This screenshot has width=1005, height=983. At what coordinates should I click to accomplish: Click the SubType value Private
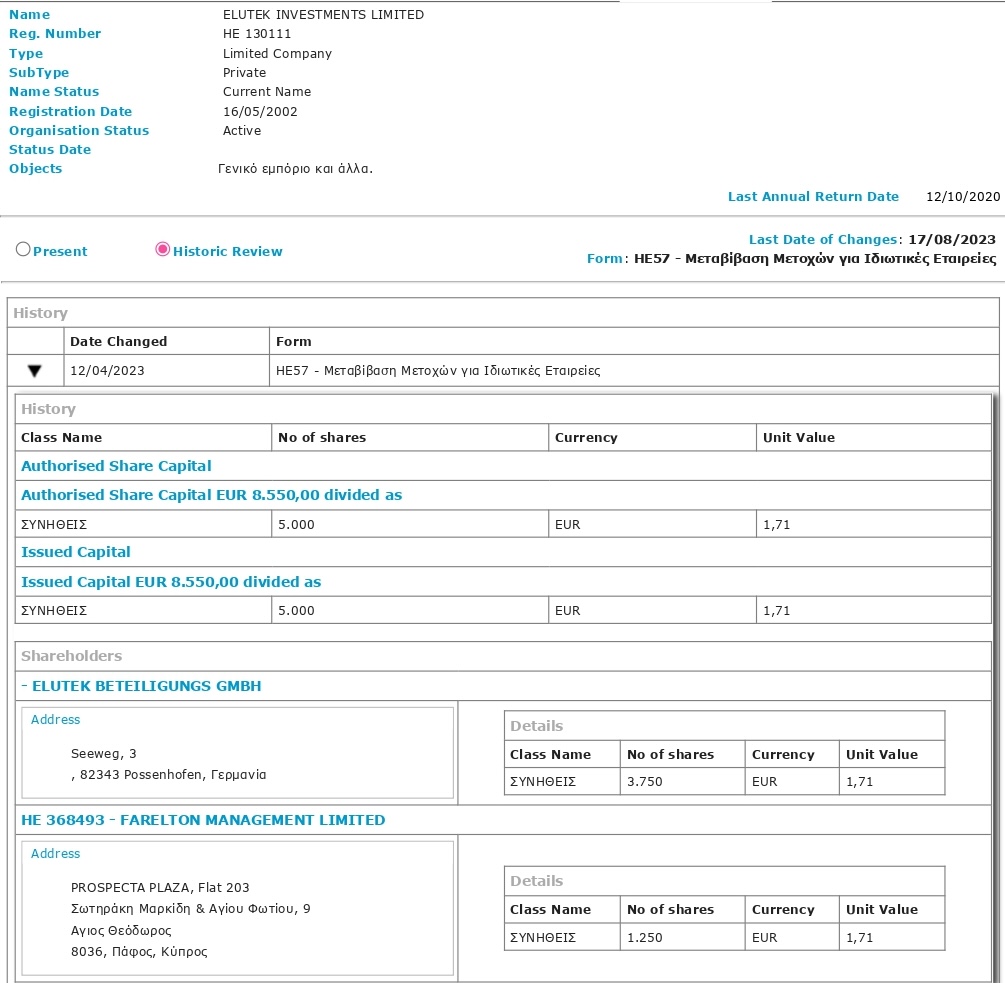point(244,73)
